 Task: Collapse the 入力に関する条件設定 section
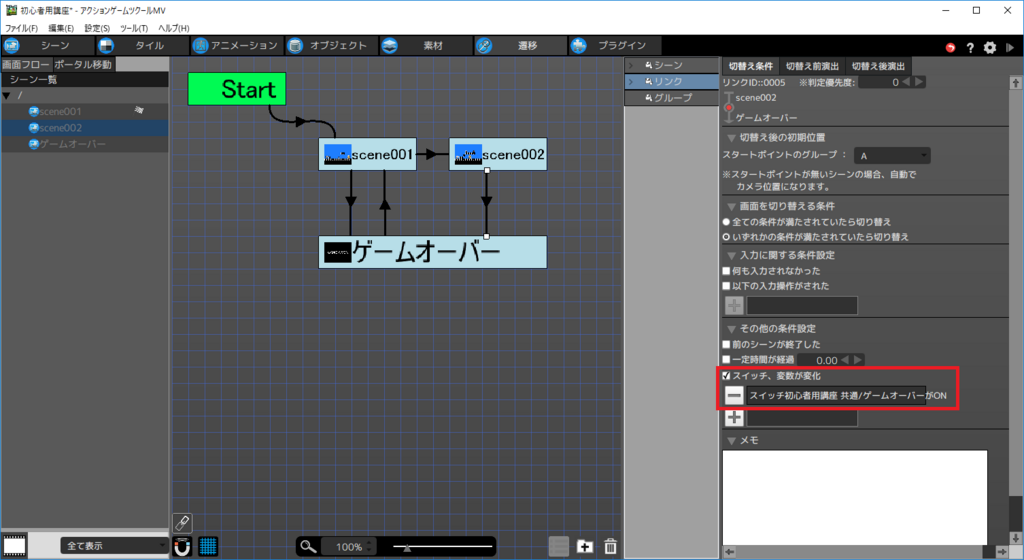731,256
